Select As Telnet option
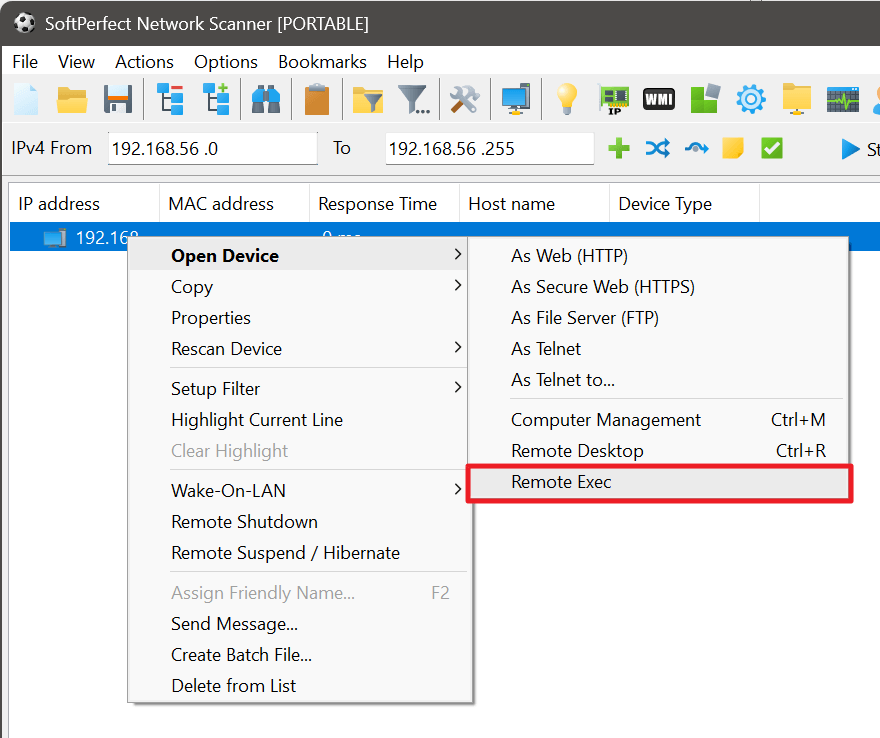Image resolution: width=880 pixels, height=738 pixels. (x=659, y=349)
